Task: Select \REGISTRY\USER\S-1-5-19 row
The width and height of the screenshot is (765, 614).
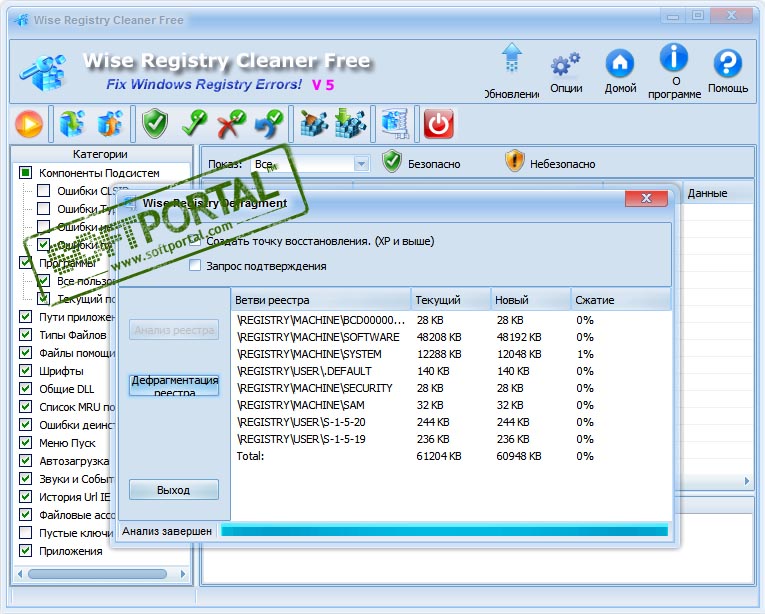Action: click(x=452, y=439)
